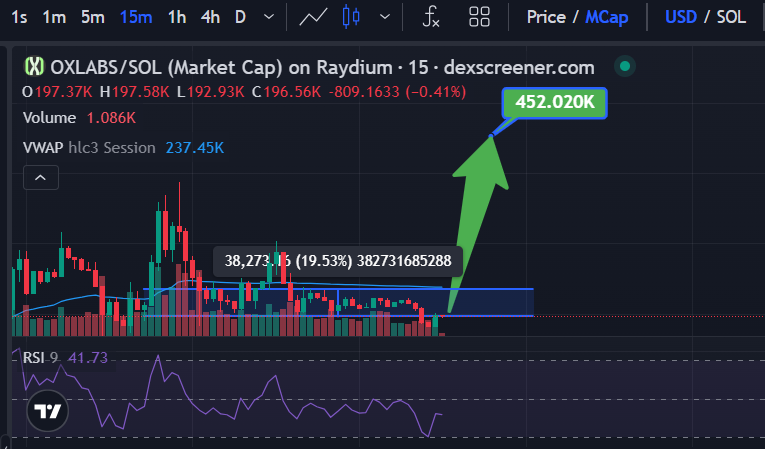
Task: Switch to the 5m timeframe
Action: pos(93,18)
